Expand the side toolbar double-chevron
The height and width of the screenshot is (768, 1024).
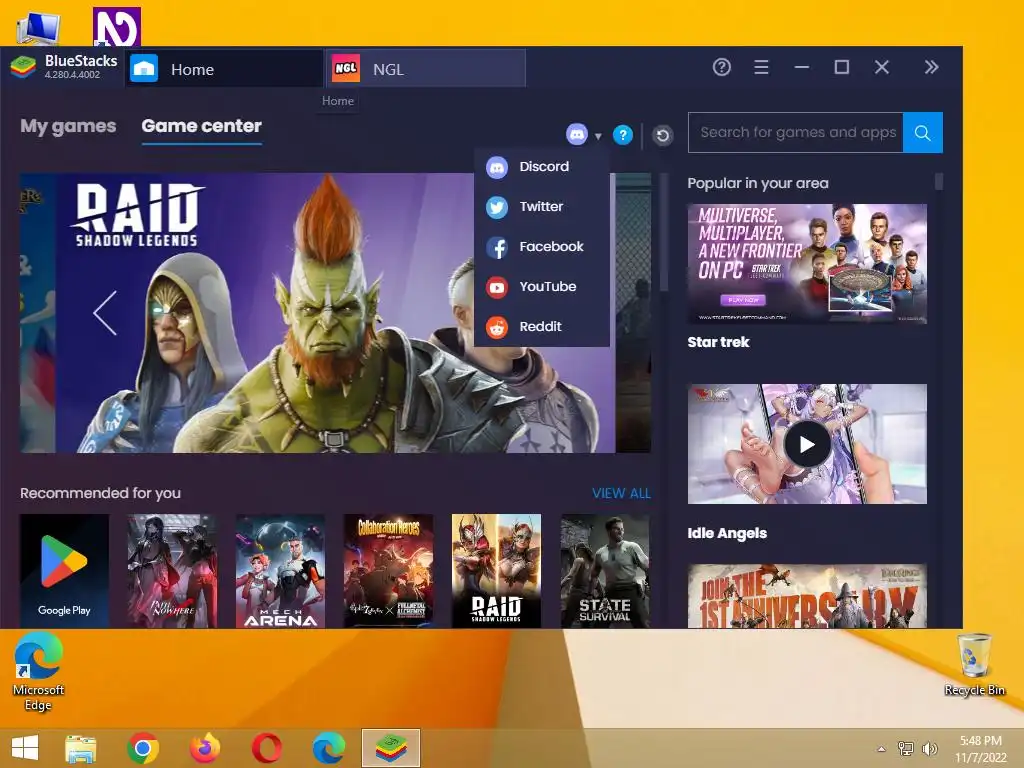pos(931,67)
